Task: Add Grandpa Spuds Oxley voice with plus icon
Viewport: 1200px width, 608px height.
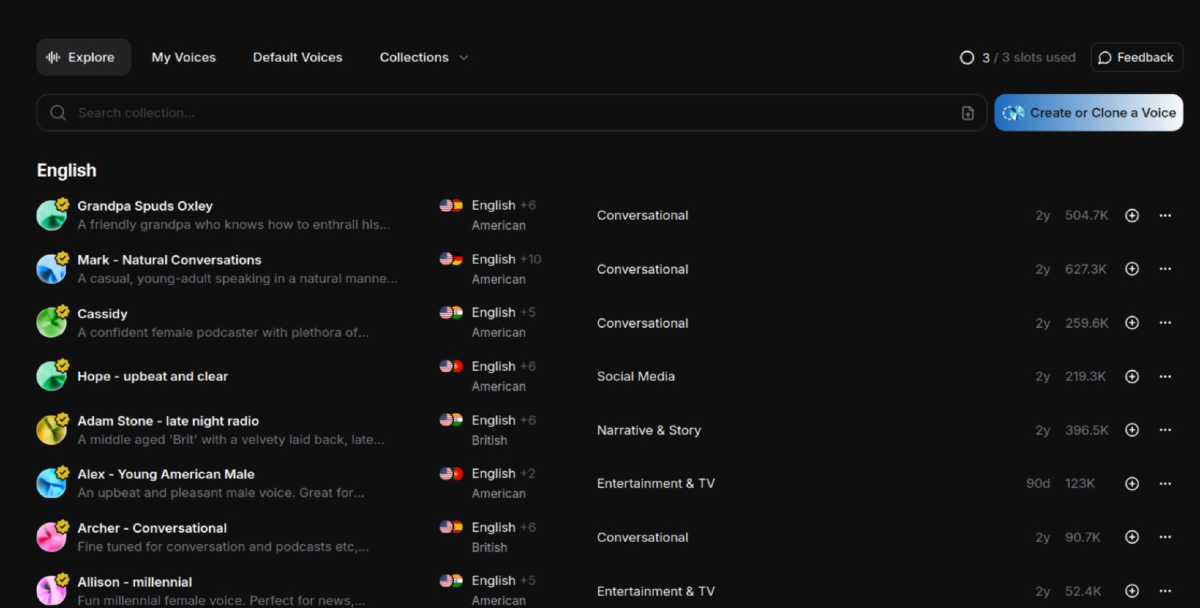Action: click(x=1132, y=215)
